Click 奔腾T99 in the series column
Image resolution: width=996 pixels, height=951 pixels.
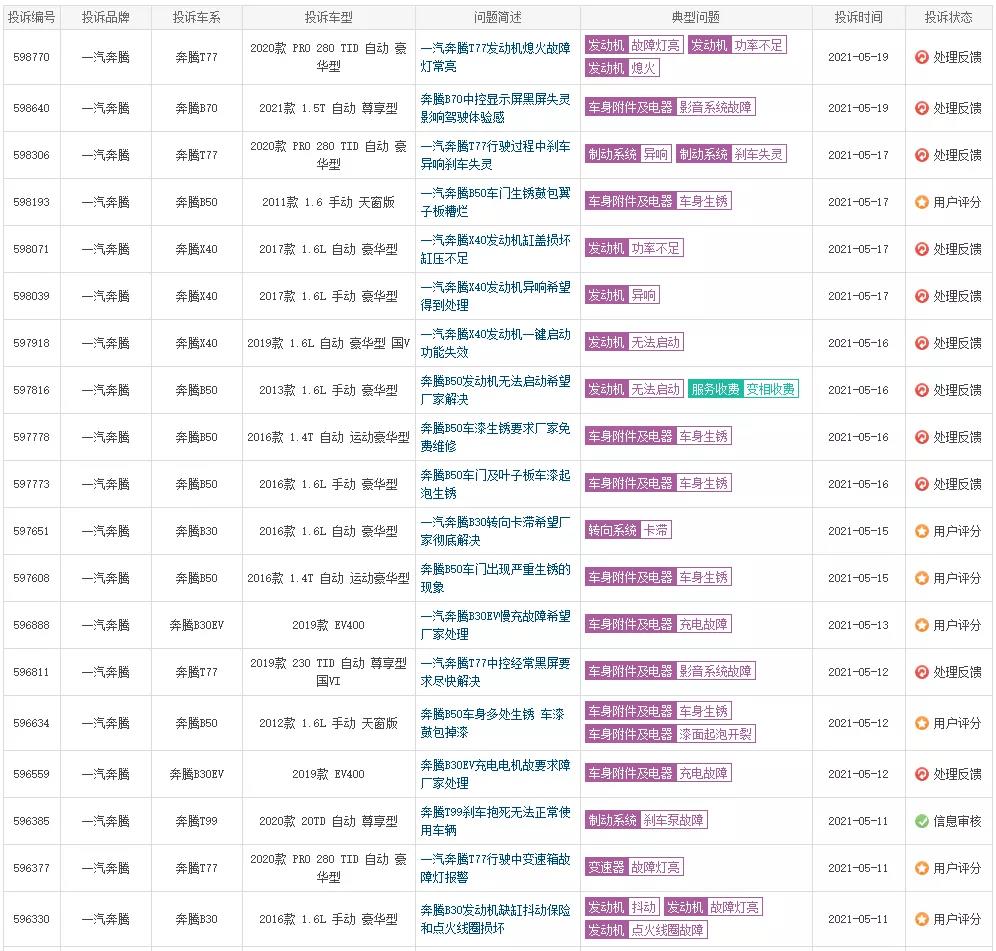196,821
